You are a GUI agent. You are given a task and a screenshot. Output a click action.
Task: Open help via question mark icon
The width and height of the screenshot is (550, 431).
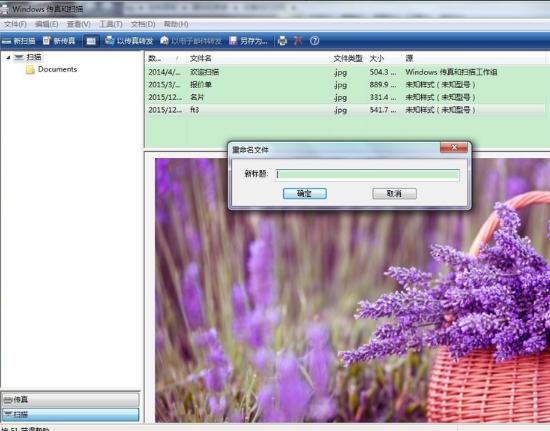pos(315,41)
